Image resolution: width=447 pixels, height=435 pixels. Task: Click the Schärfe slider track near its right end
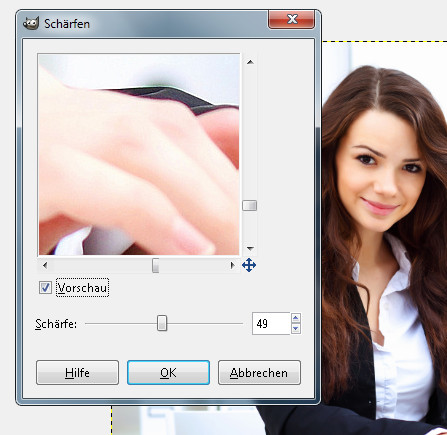233,324
